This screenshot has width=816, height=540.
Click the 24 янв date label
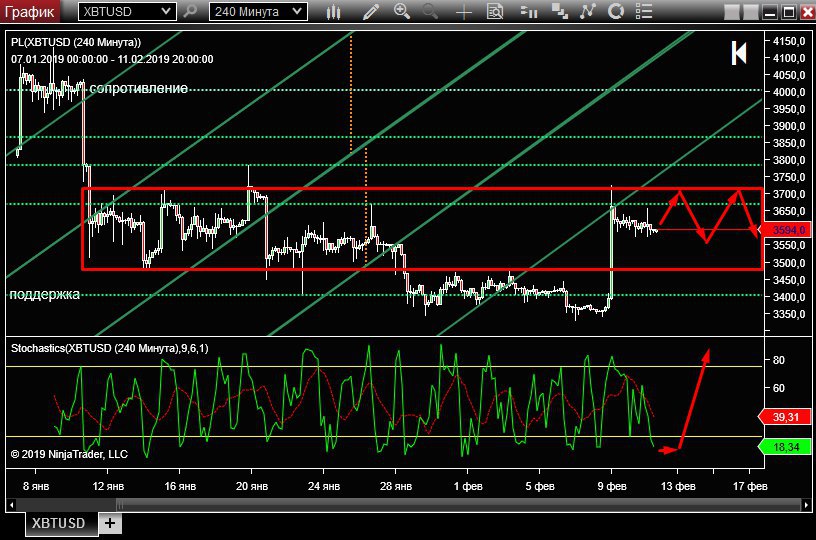pyautogui.click(x=324, y=486)
